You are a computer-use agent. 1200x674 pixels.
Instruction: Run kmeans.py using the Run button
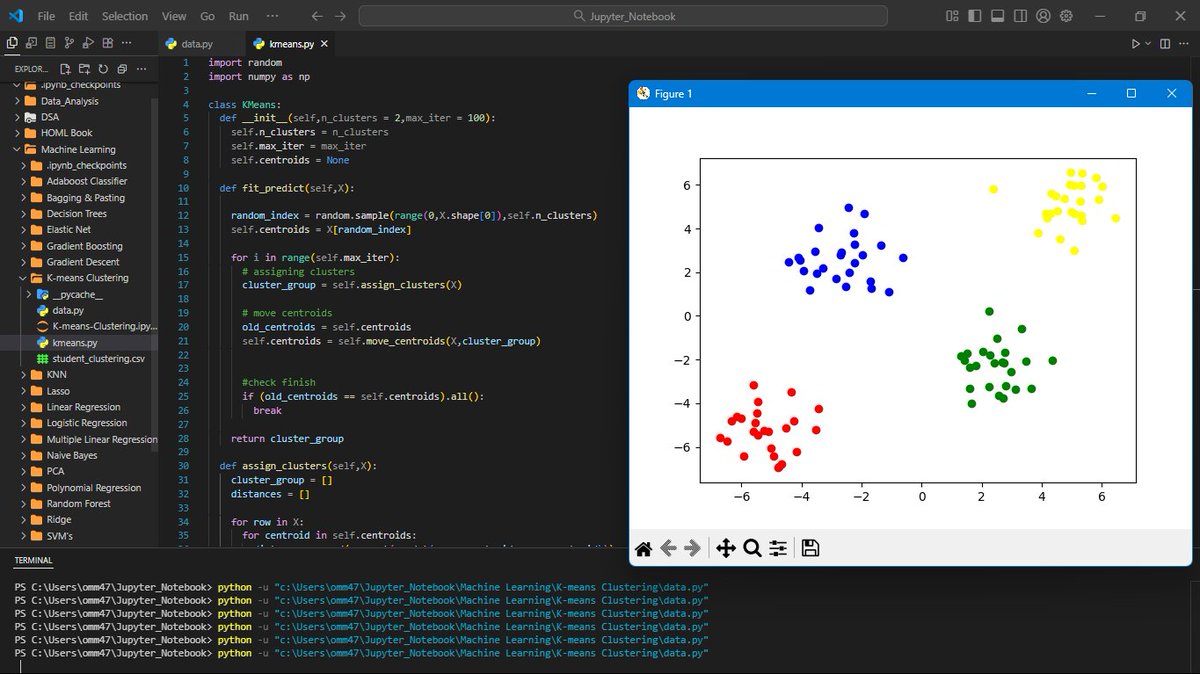[x=1135, y=43]
